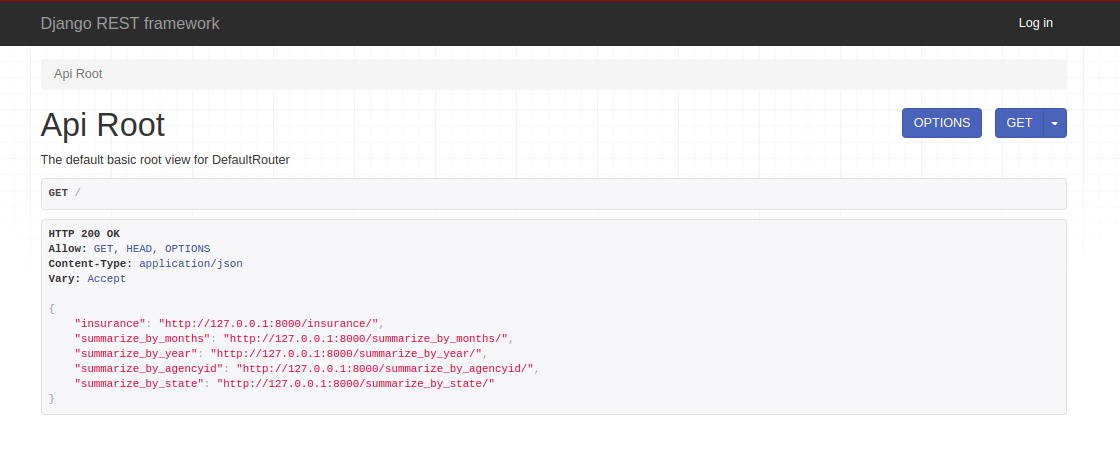Click the Allow header line
The height and width of the screenshot is (454, 1120).
pyautogui.click(x=129, y=248)
